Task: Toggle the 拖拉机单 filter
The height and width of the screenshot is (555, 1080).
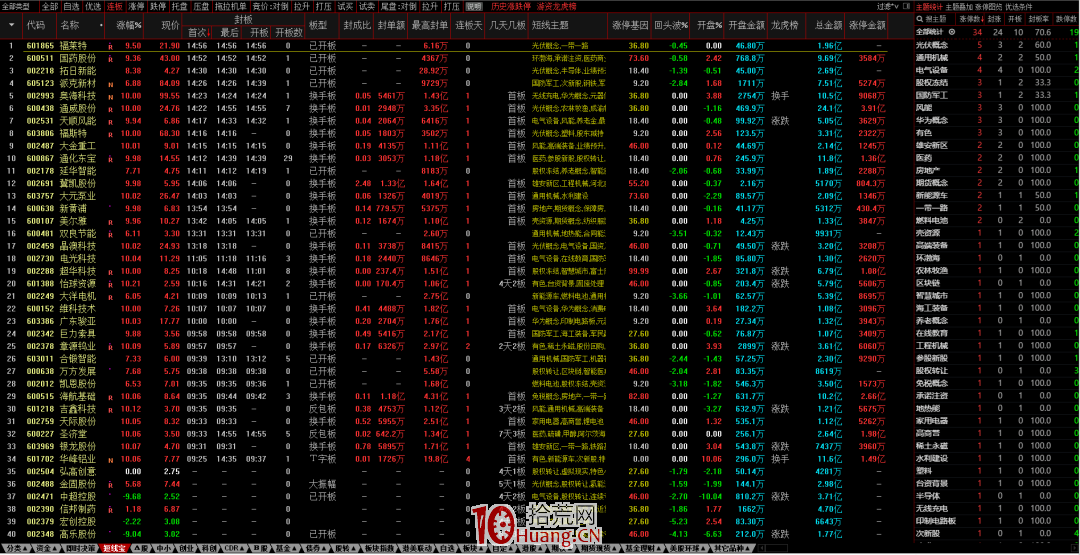Action: [230, 6]
